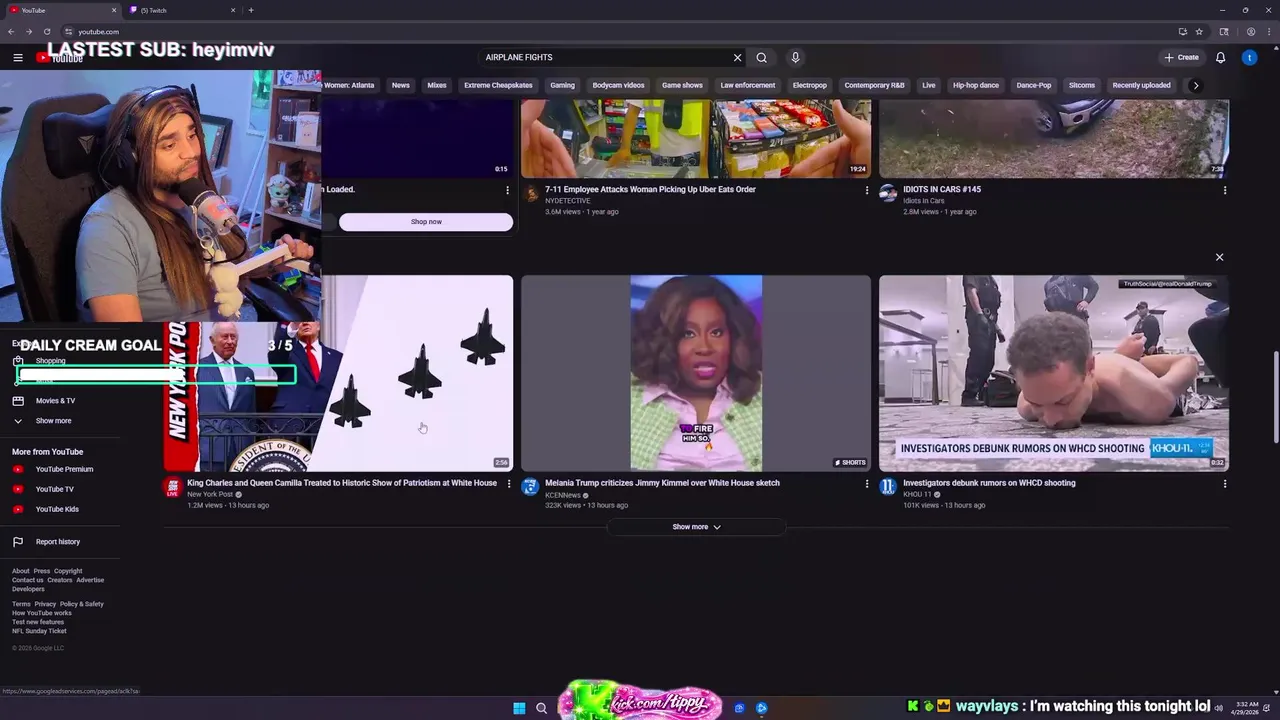Visit the KHOU 11 channel
This screenshot has height=720, width=1280.
(x=917, y=494)
